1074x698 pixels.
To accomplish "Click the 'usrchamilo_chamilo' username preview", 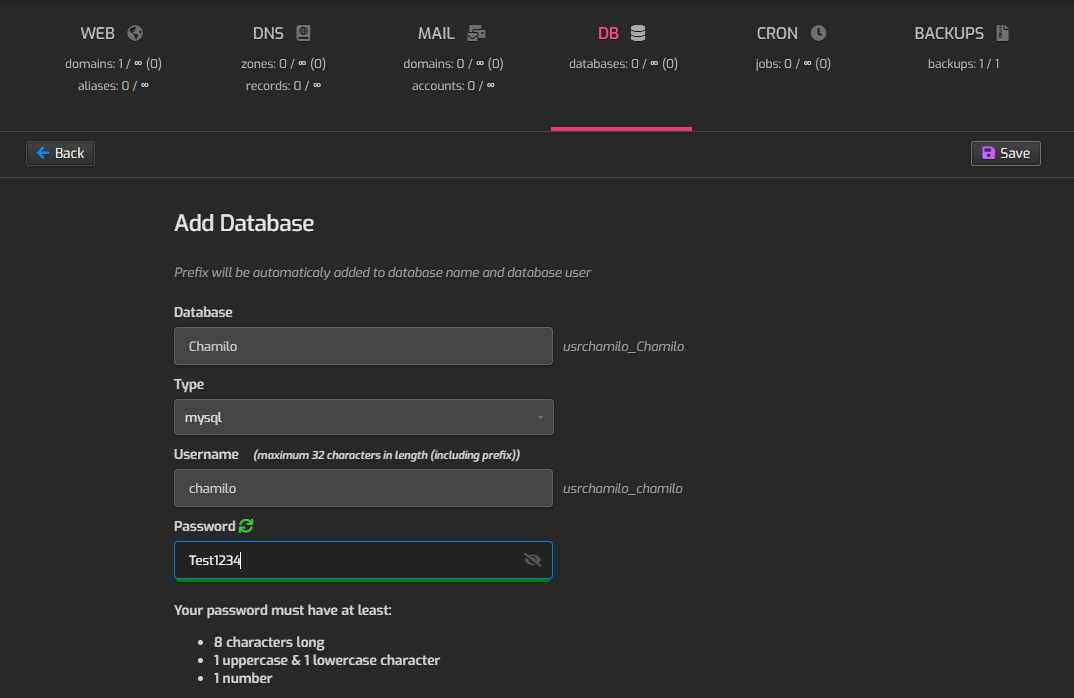I will 623,488.
